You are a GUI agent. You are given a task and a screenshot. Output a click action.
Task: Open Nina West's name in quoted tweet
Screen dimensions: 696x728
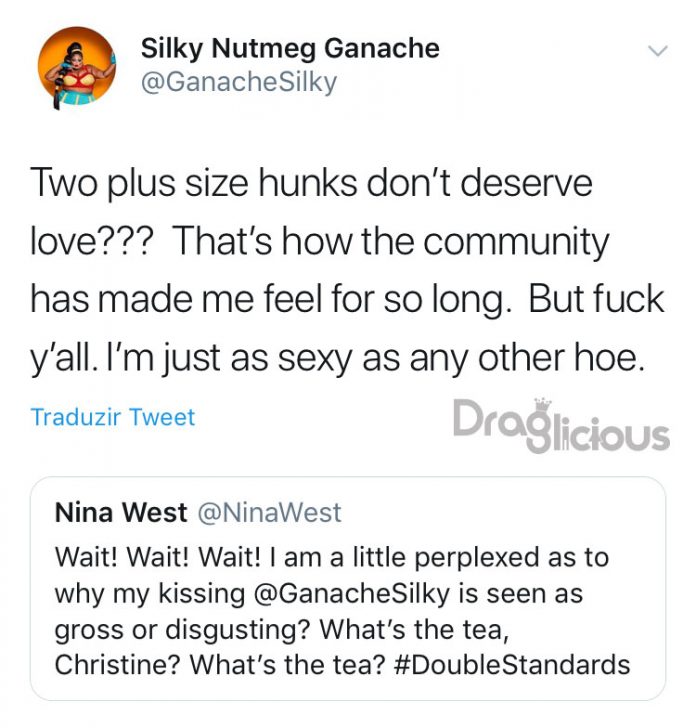pyautogui.click(x=121, y=513)
